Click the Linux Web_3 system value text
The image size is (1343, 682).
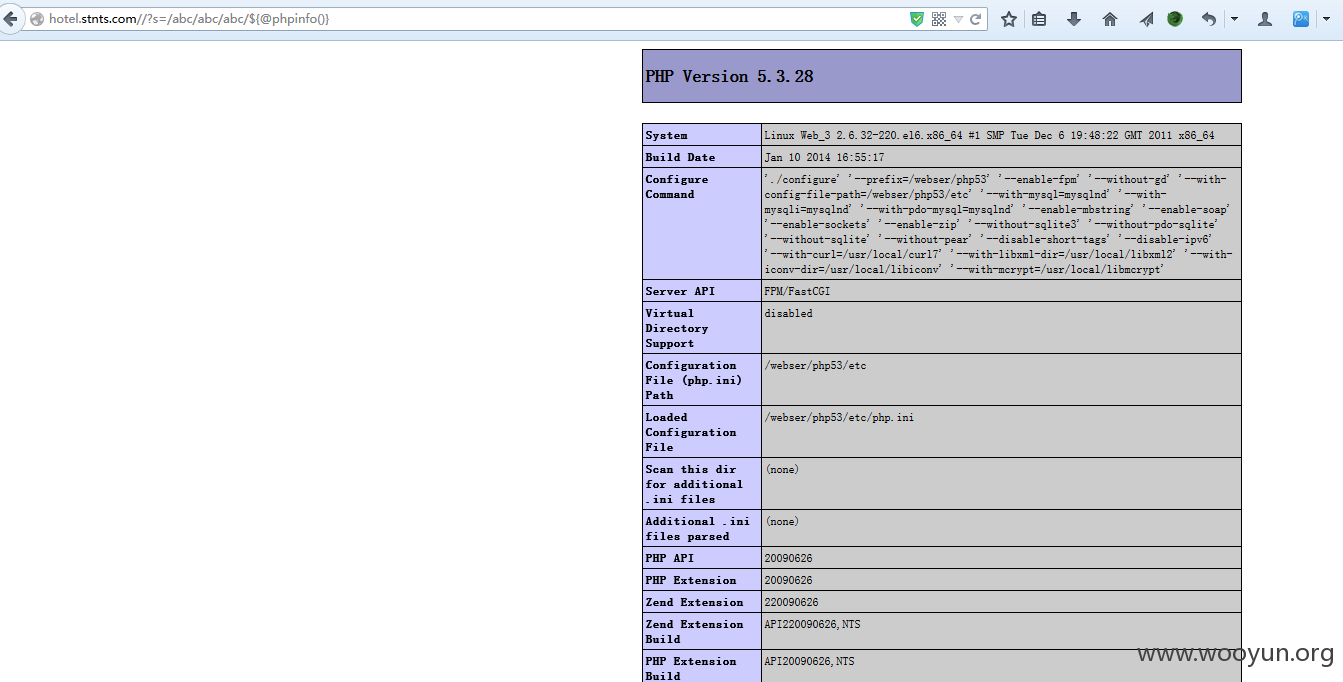click(x=989, y=135)
